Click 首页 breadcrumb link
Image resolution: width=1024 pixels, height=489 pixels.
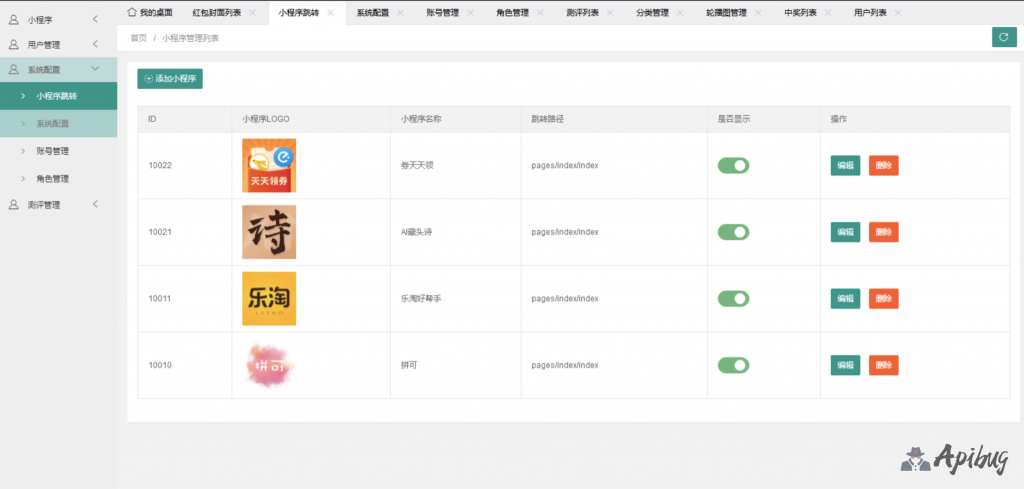click(x=138, y=37)
